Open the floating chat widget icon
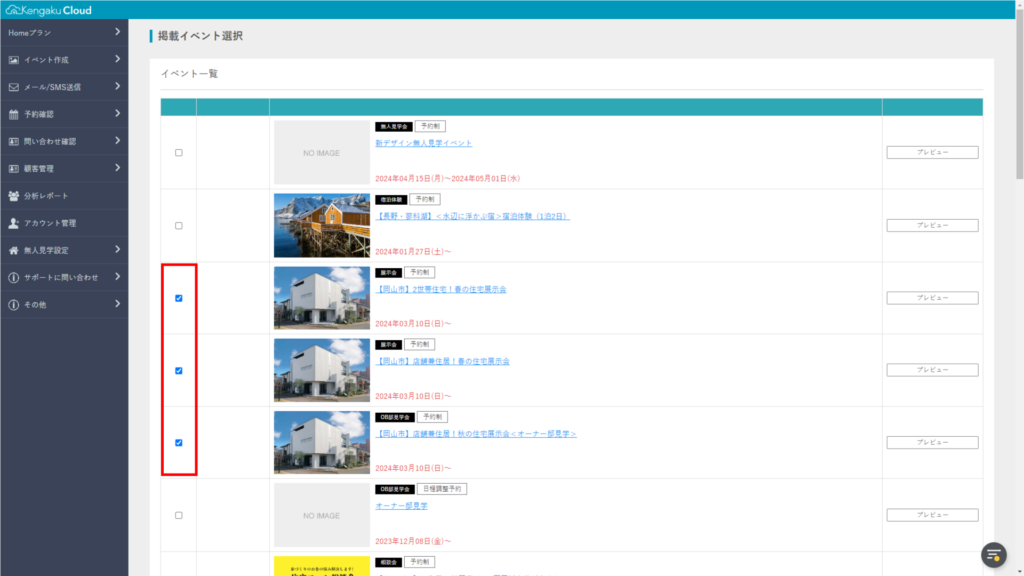The image size is (1024, 576). [x=993, y=555]
